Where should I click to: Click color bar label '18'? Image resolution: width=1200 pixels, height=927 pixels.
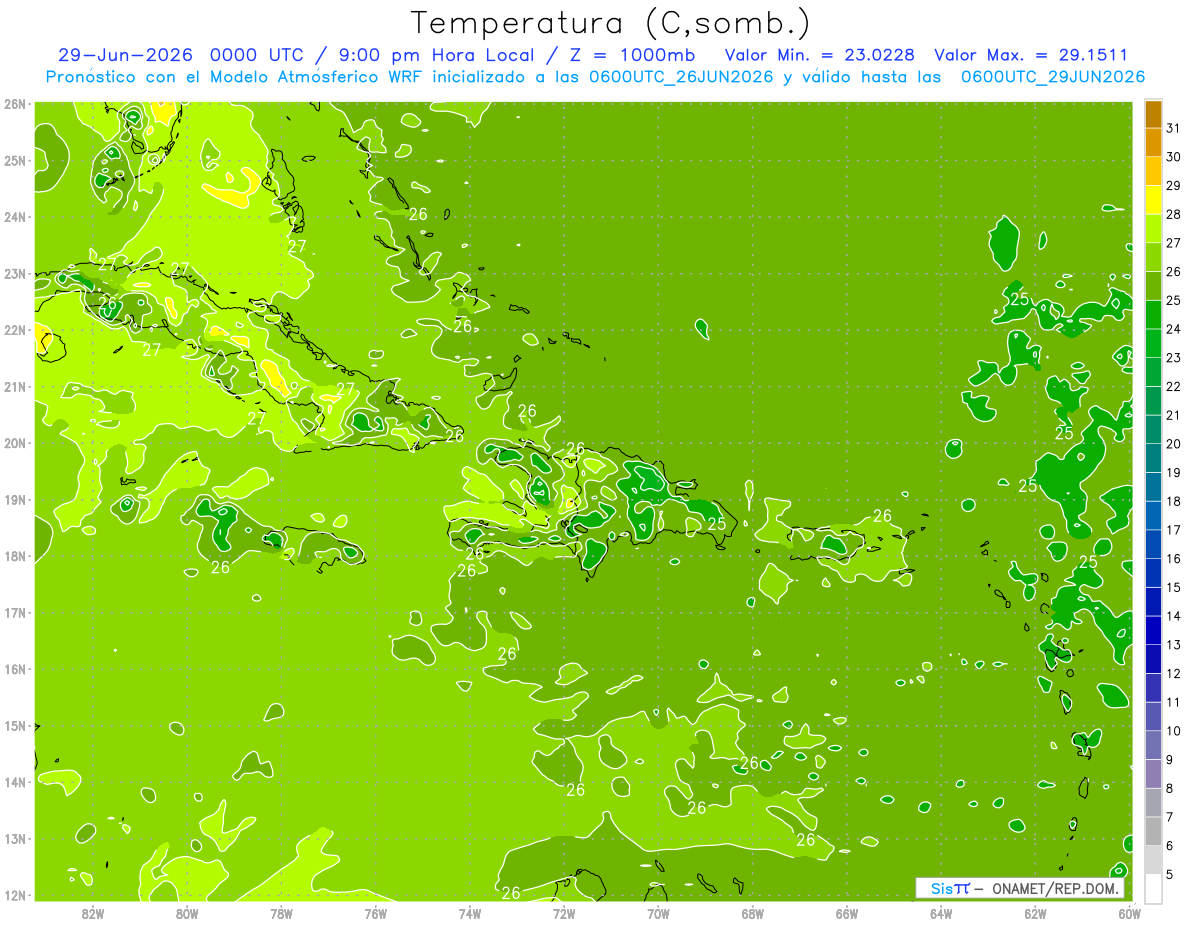pyautogui.click(x=1174, y=501)
